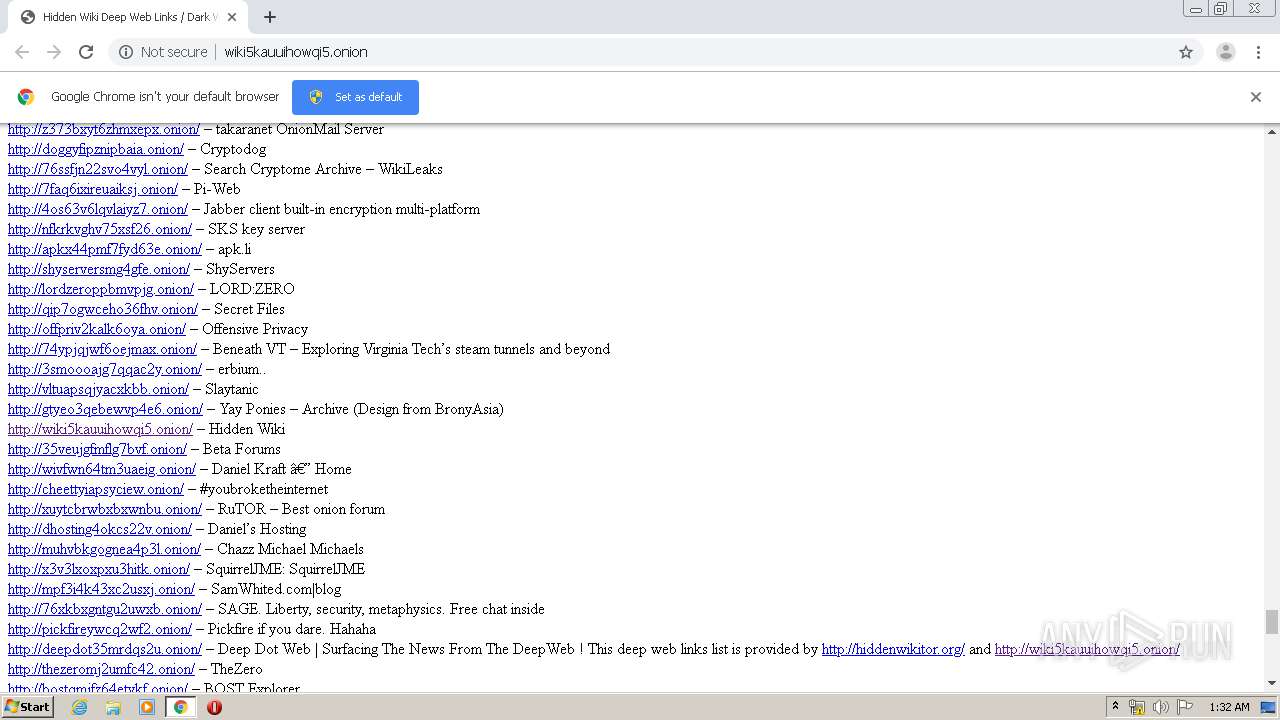The image size is (1280, 720).
Task: Open the nfkrkvghv75xsf26.onion SKS link
Action: coord(100,229)
